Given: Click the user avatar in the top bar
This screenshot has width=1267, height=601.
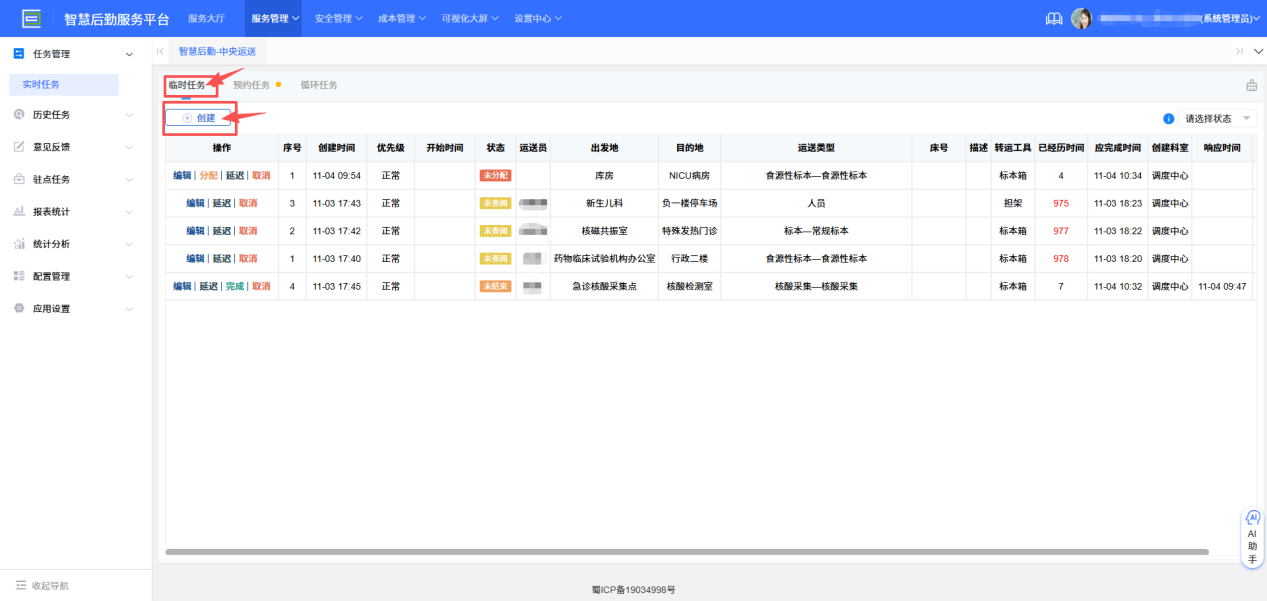Looking at the screenshot, I should click(x=1081, y=17).
